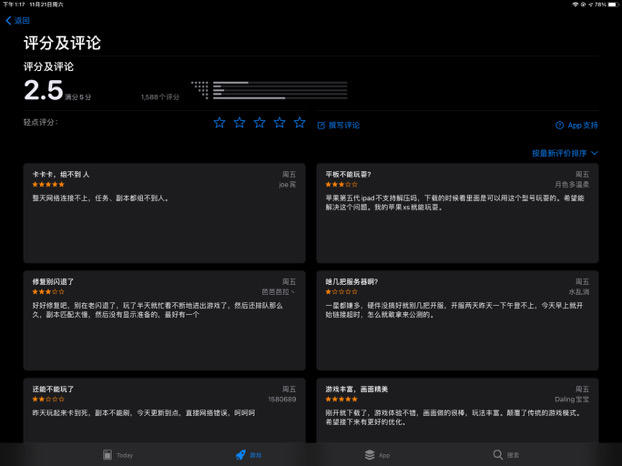The width and height of the screenshot is (622, 466).
Task: Click the battery indicator in status bar
Action: click(613, 4)
